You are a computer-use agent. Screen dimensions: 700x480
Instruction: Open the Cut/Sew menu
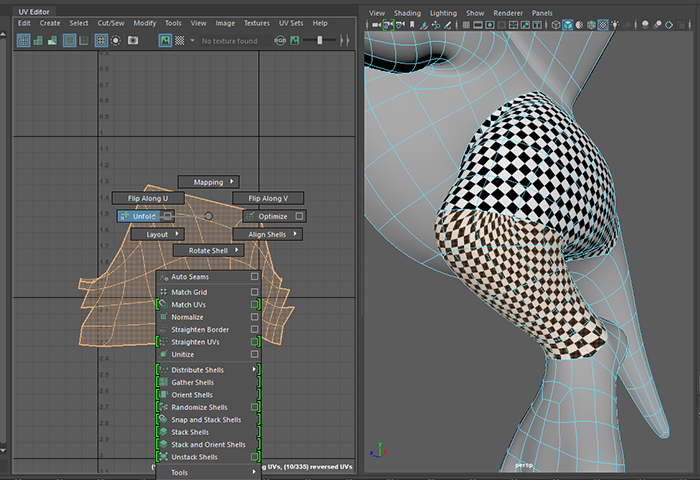[x=109, y=22]
